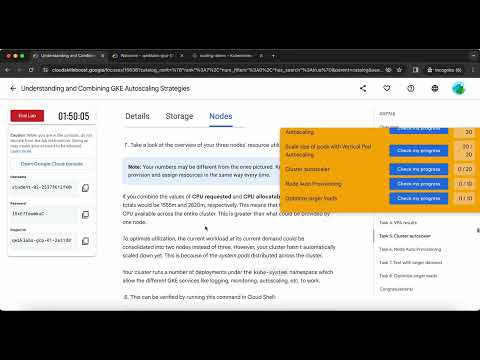Image resolution: width=480 pixels, height=360 pixels.
Task: Click the Incognito indicator in toolbar
Action: coord(444,70)
